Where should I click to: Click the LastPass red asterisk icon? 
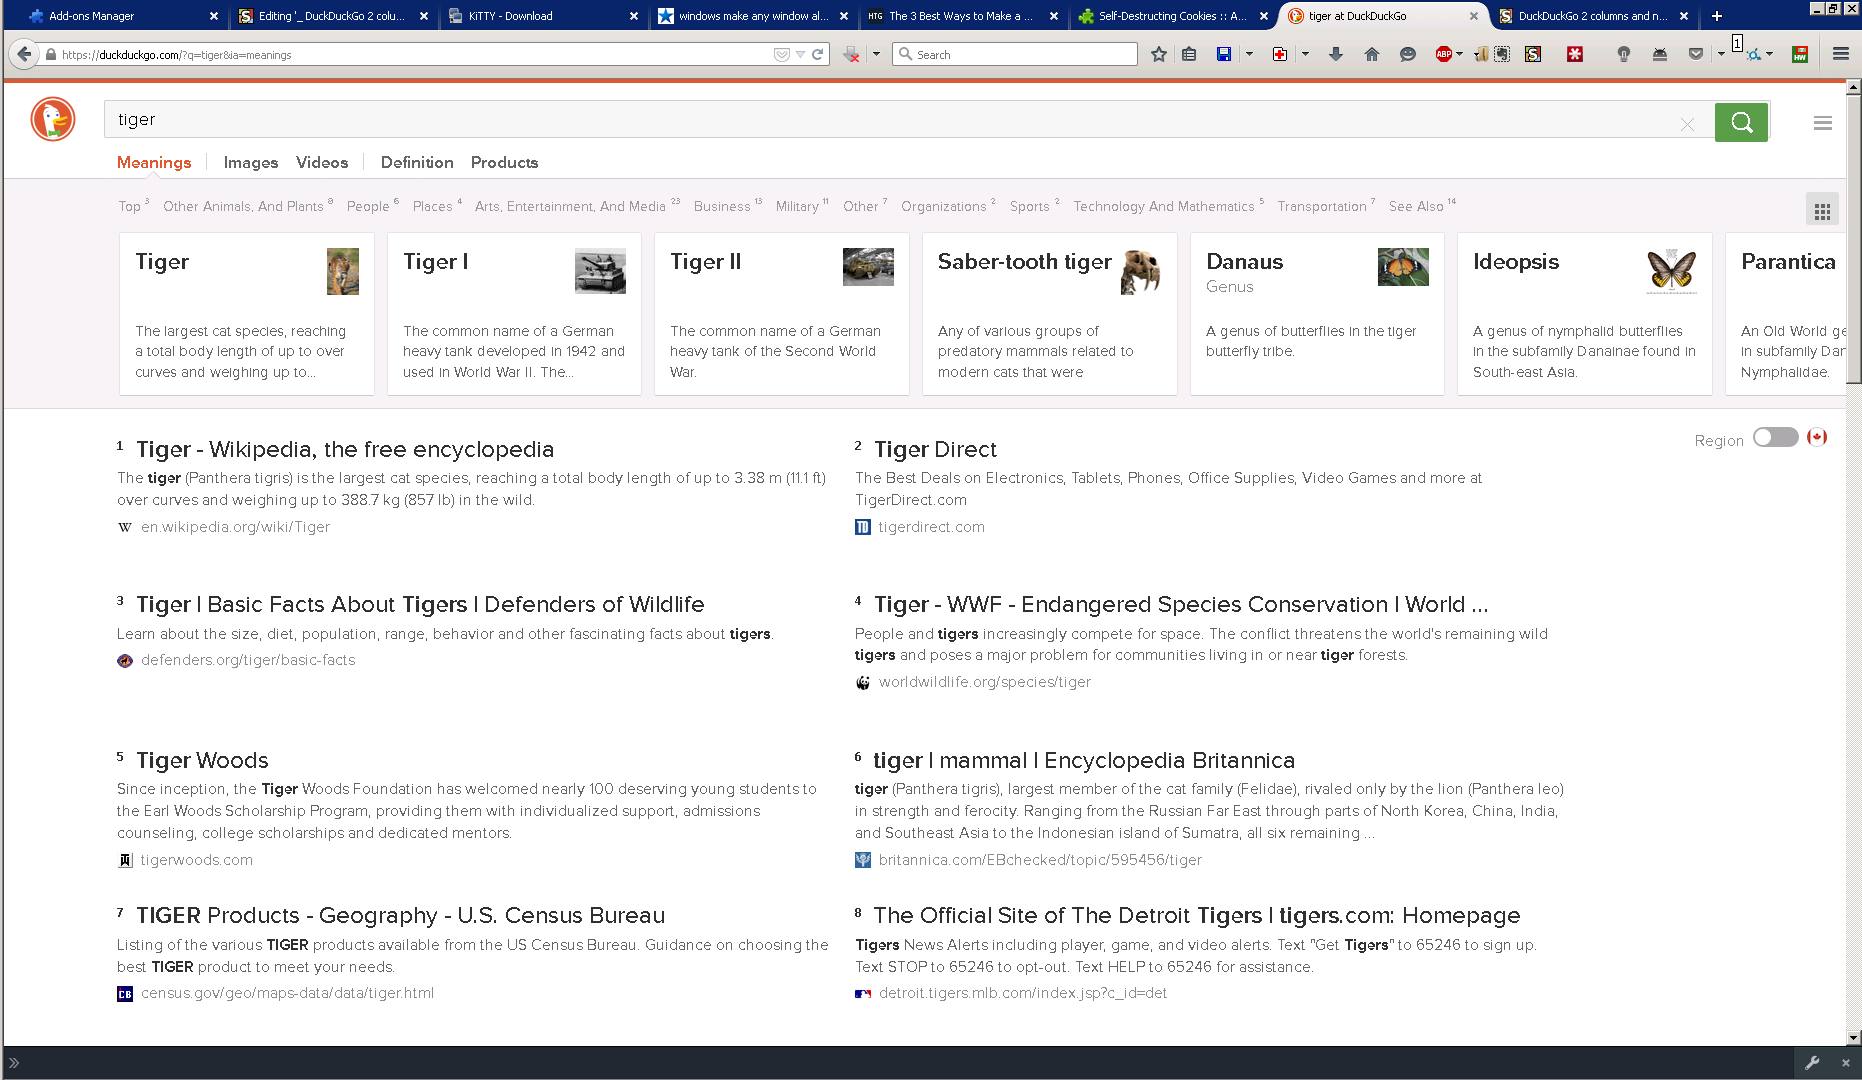1576,54
